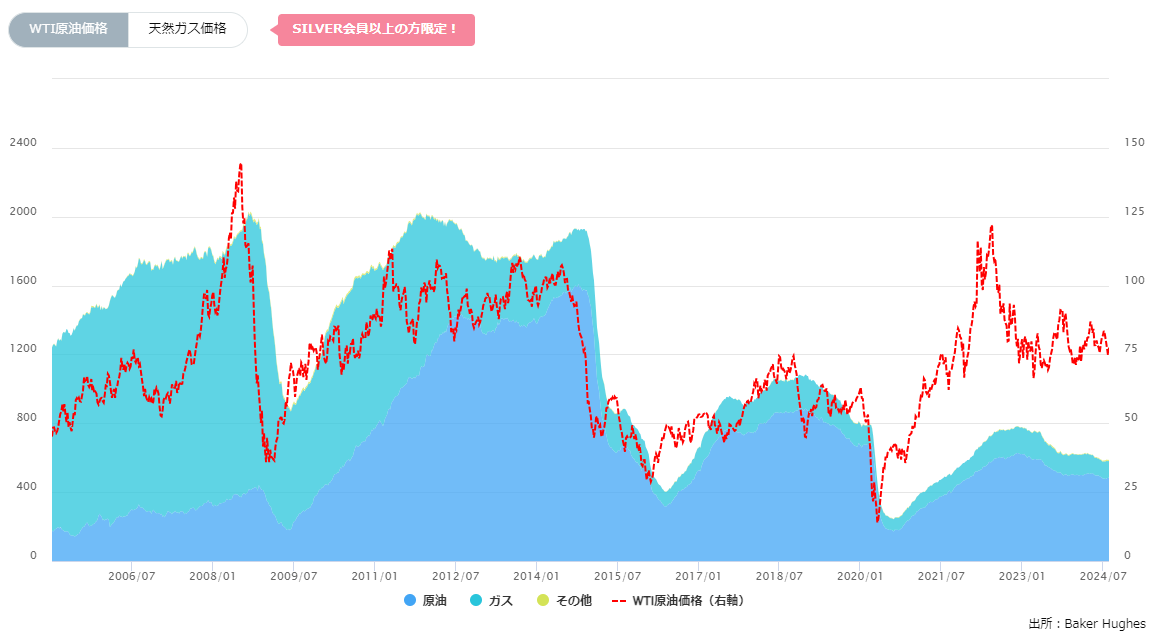Viewport: 1158px width, 638px height.
Task: Click the 1200 left axis label
Action: [x=23, y=349]
